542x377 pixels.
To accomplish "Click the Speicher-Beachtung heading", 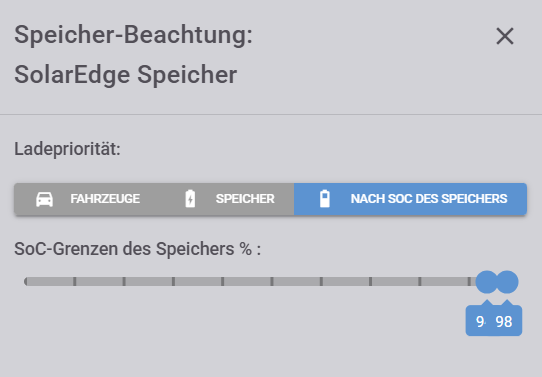I will (x=133, y=35).
